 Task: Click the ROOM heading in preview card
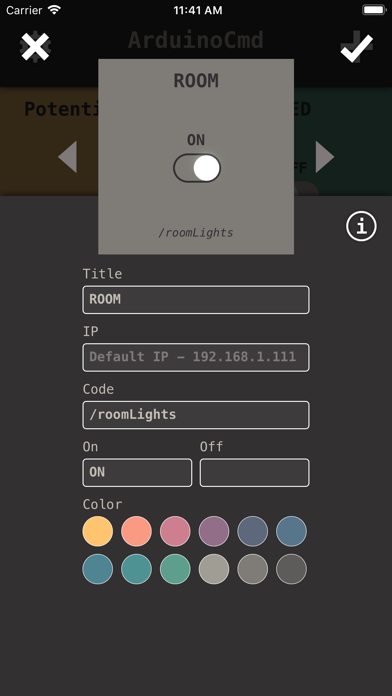[196, 81]
